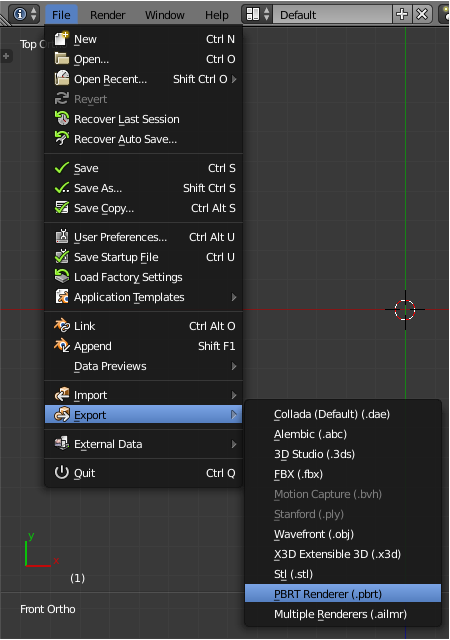Open the Window menu
The height and width of the screenshot is (640, 450).
pyautogui.click(x=165, y=15)
